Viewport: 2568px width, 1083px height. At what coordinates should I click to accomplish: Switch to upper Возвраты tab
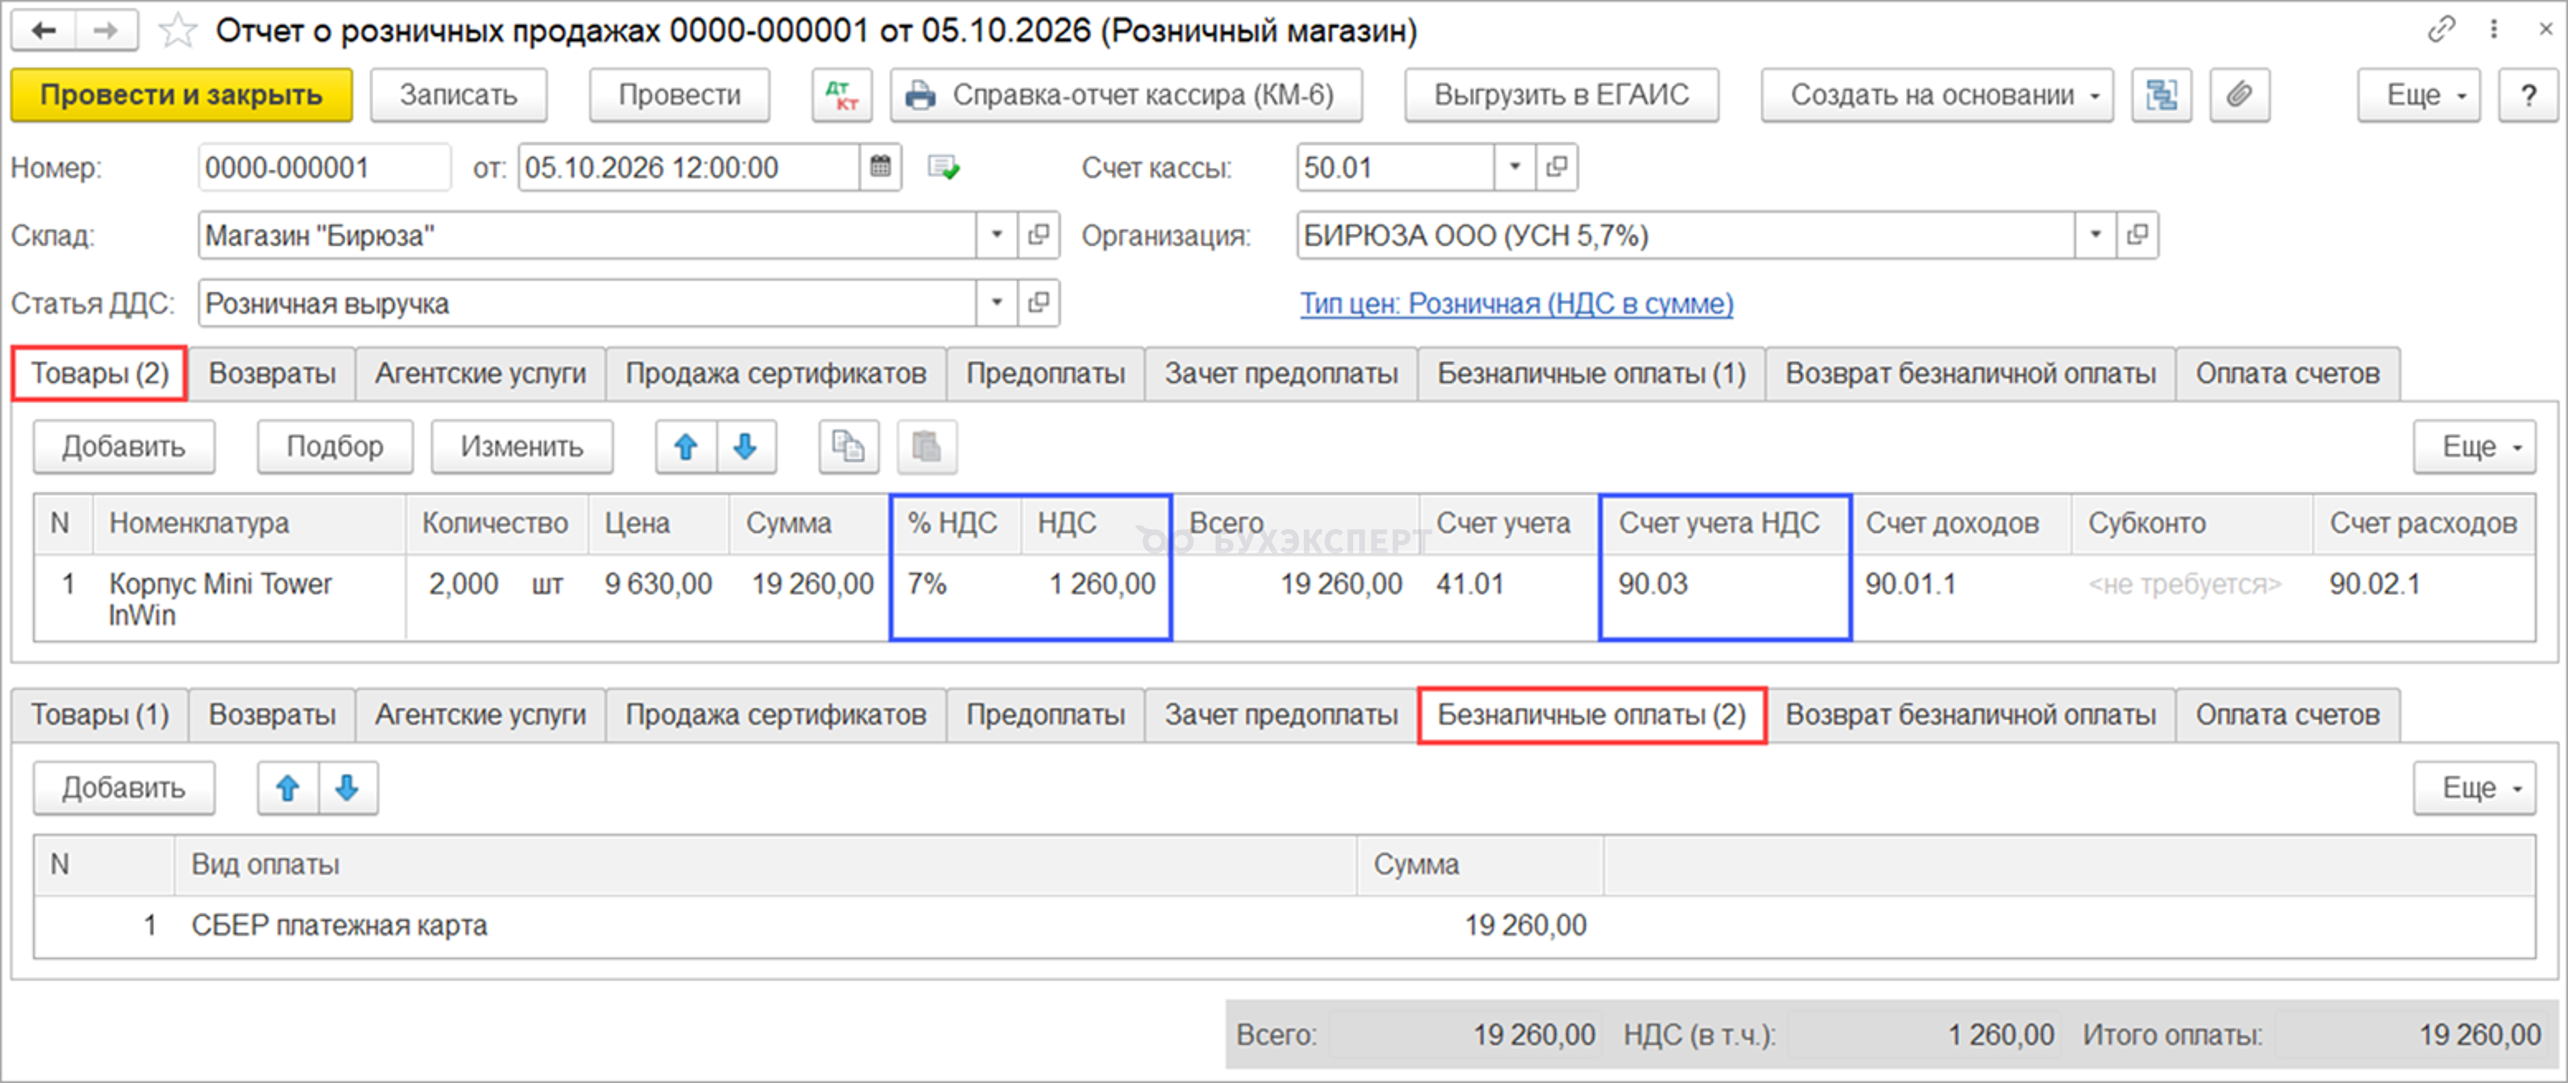coord(272,374)
